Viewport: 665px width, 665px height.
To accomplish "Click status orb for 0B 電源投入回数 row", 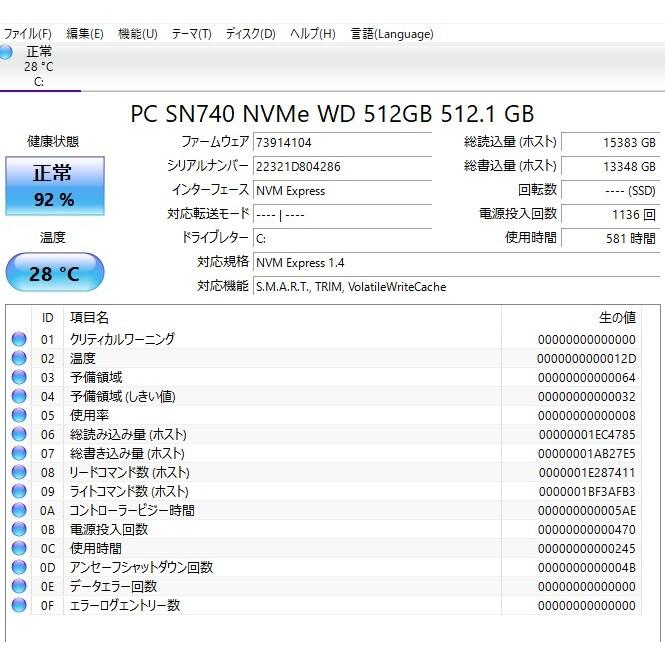I will (19, 529).
